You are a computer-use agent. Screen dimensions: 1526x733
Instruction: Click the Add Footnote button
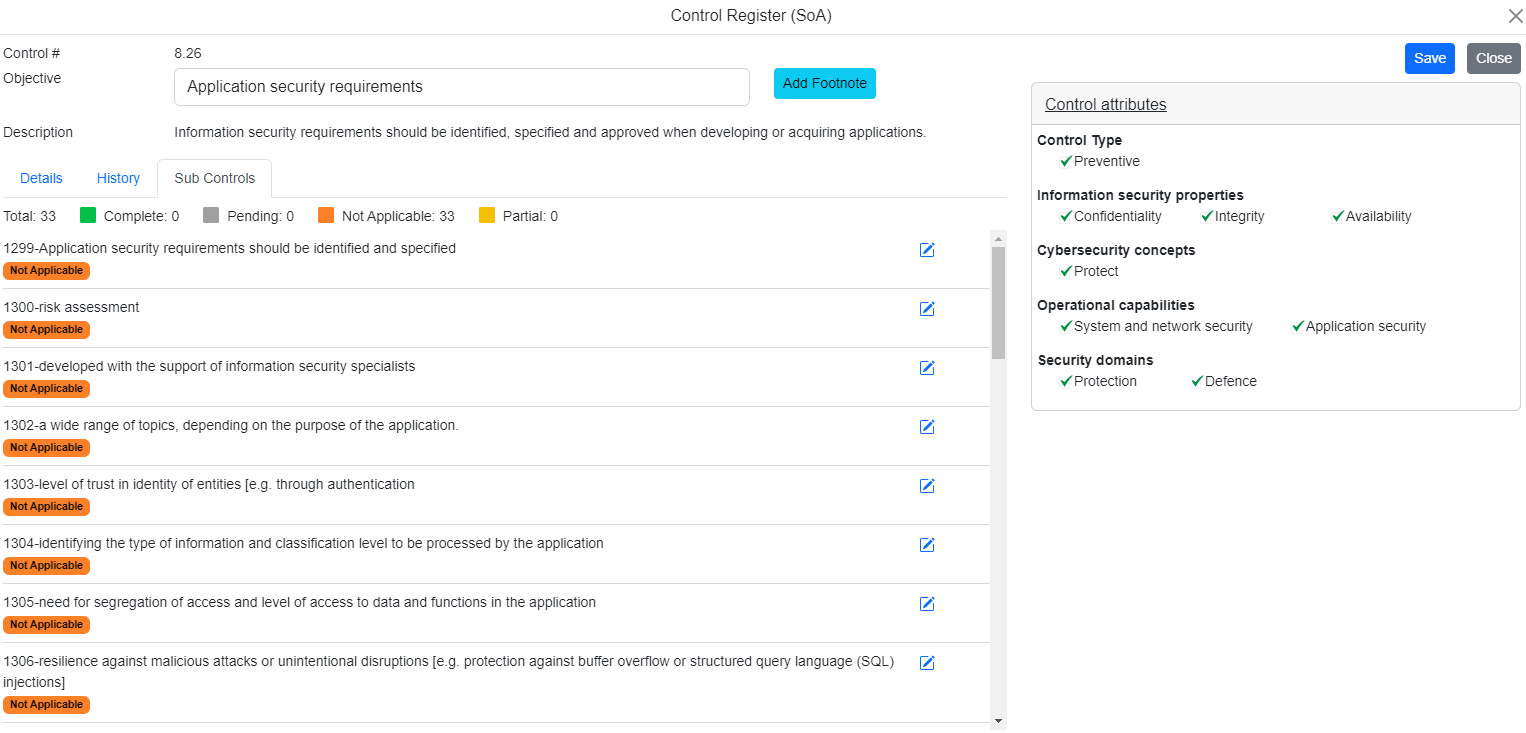pyautogui.click(x=824, y=84)
